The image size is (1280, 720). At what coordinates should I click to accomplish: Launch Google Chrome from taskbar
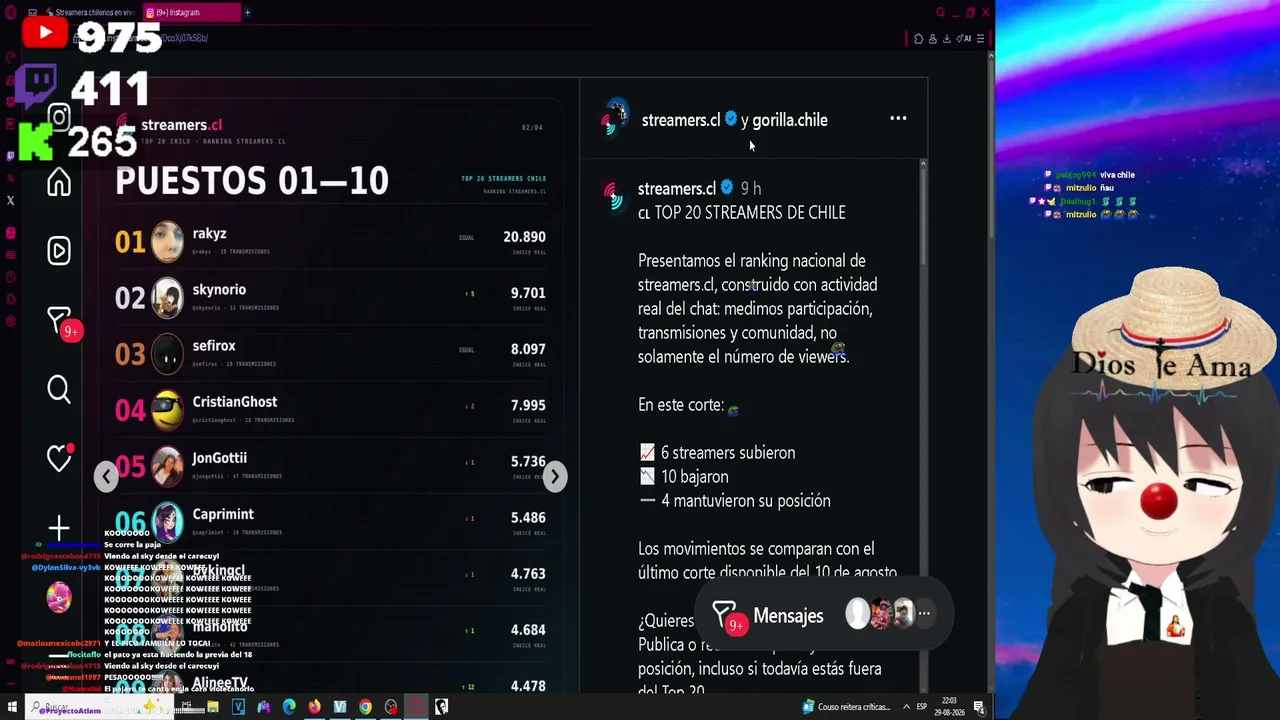[x=365, y=707]
